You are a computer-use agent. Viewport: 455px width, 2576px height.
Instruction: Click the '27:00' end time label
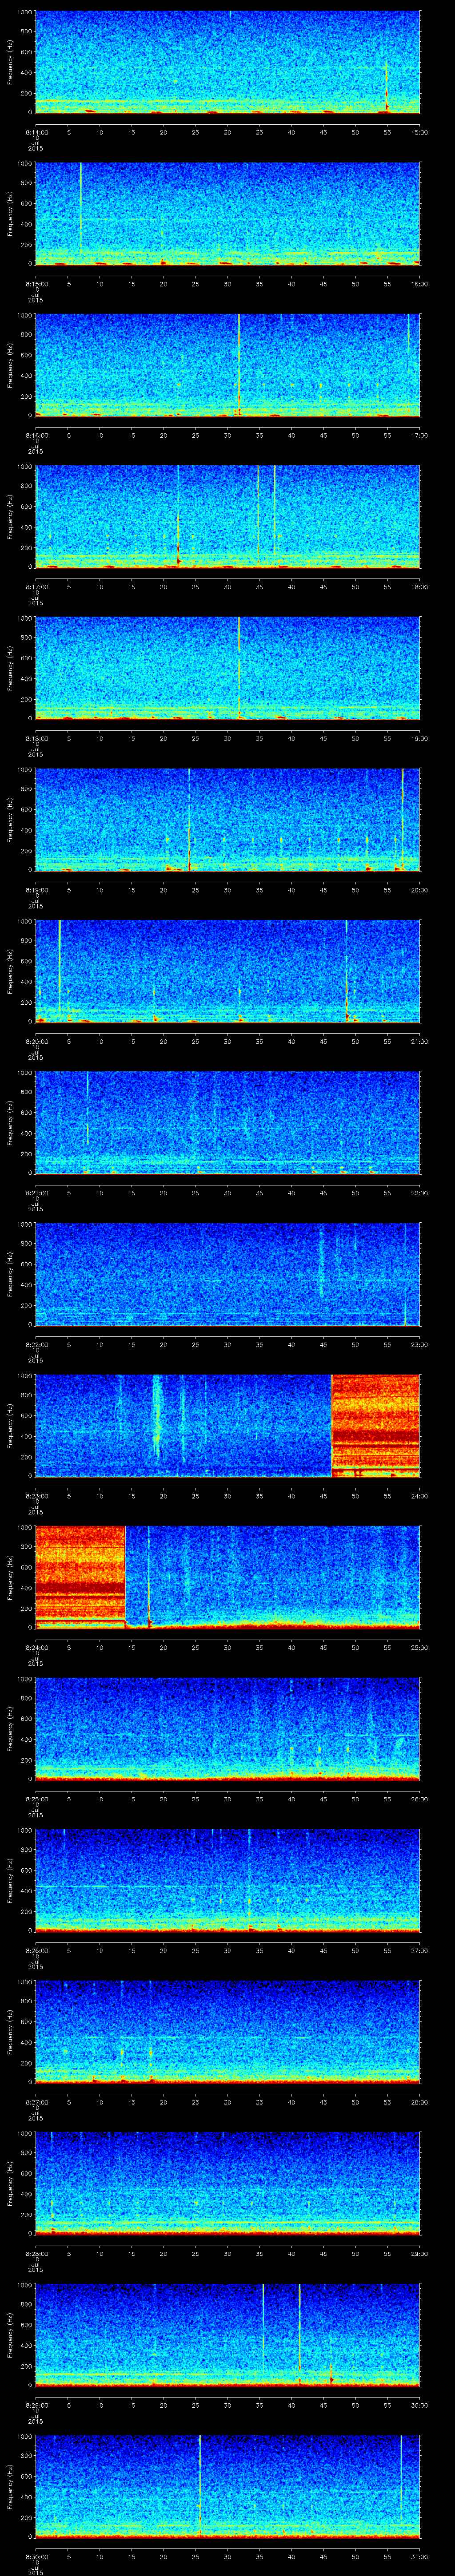(420, 1950)
